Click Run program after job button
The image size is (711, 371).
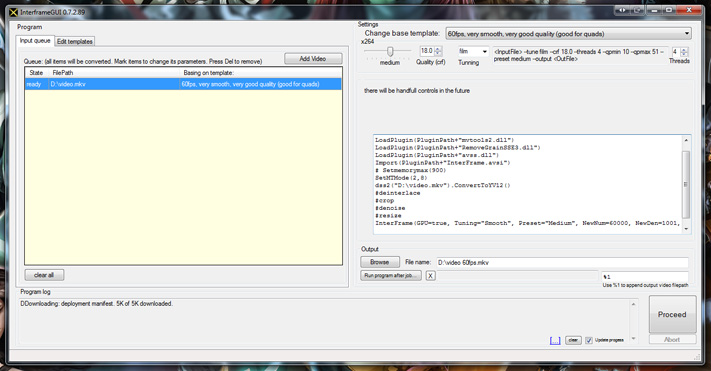click(391, 275)
